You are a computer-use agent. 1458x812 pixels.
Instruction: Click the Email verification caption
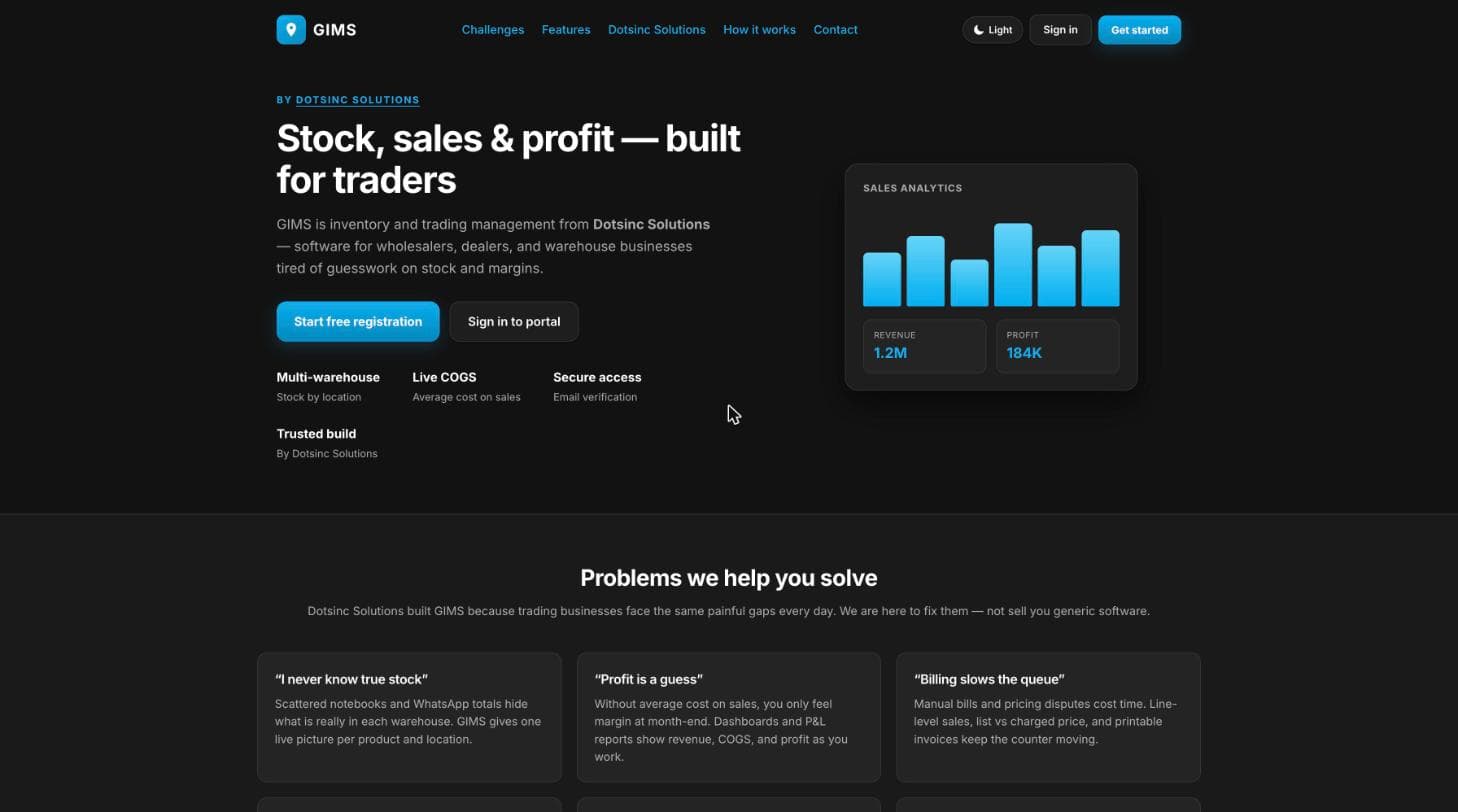click(595, 397)
